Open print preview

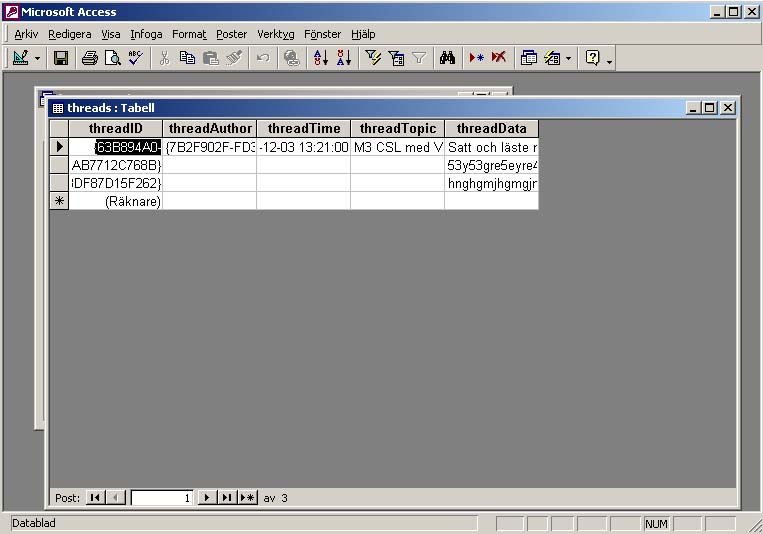coord(112,58)
